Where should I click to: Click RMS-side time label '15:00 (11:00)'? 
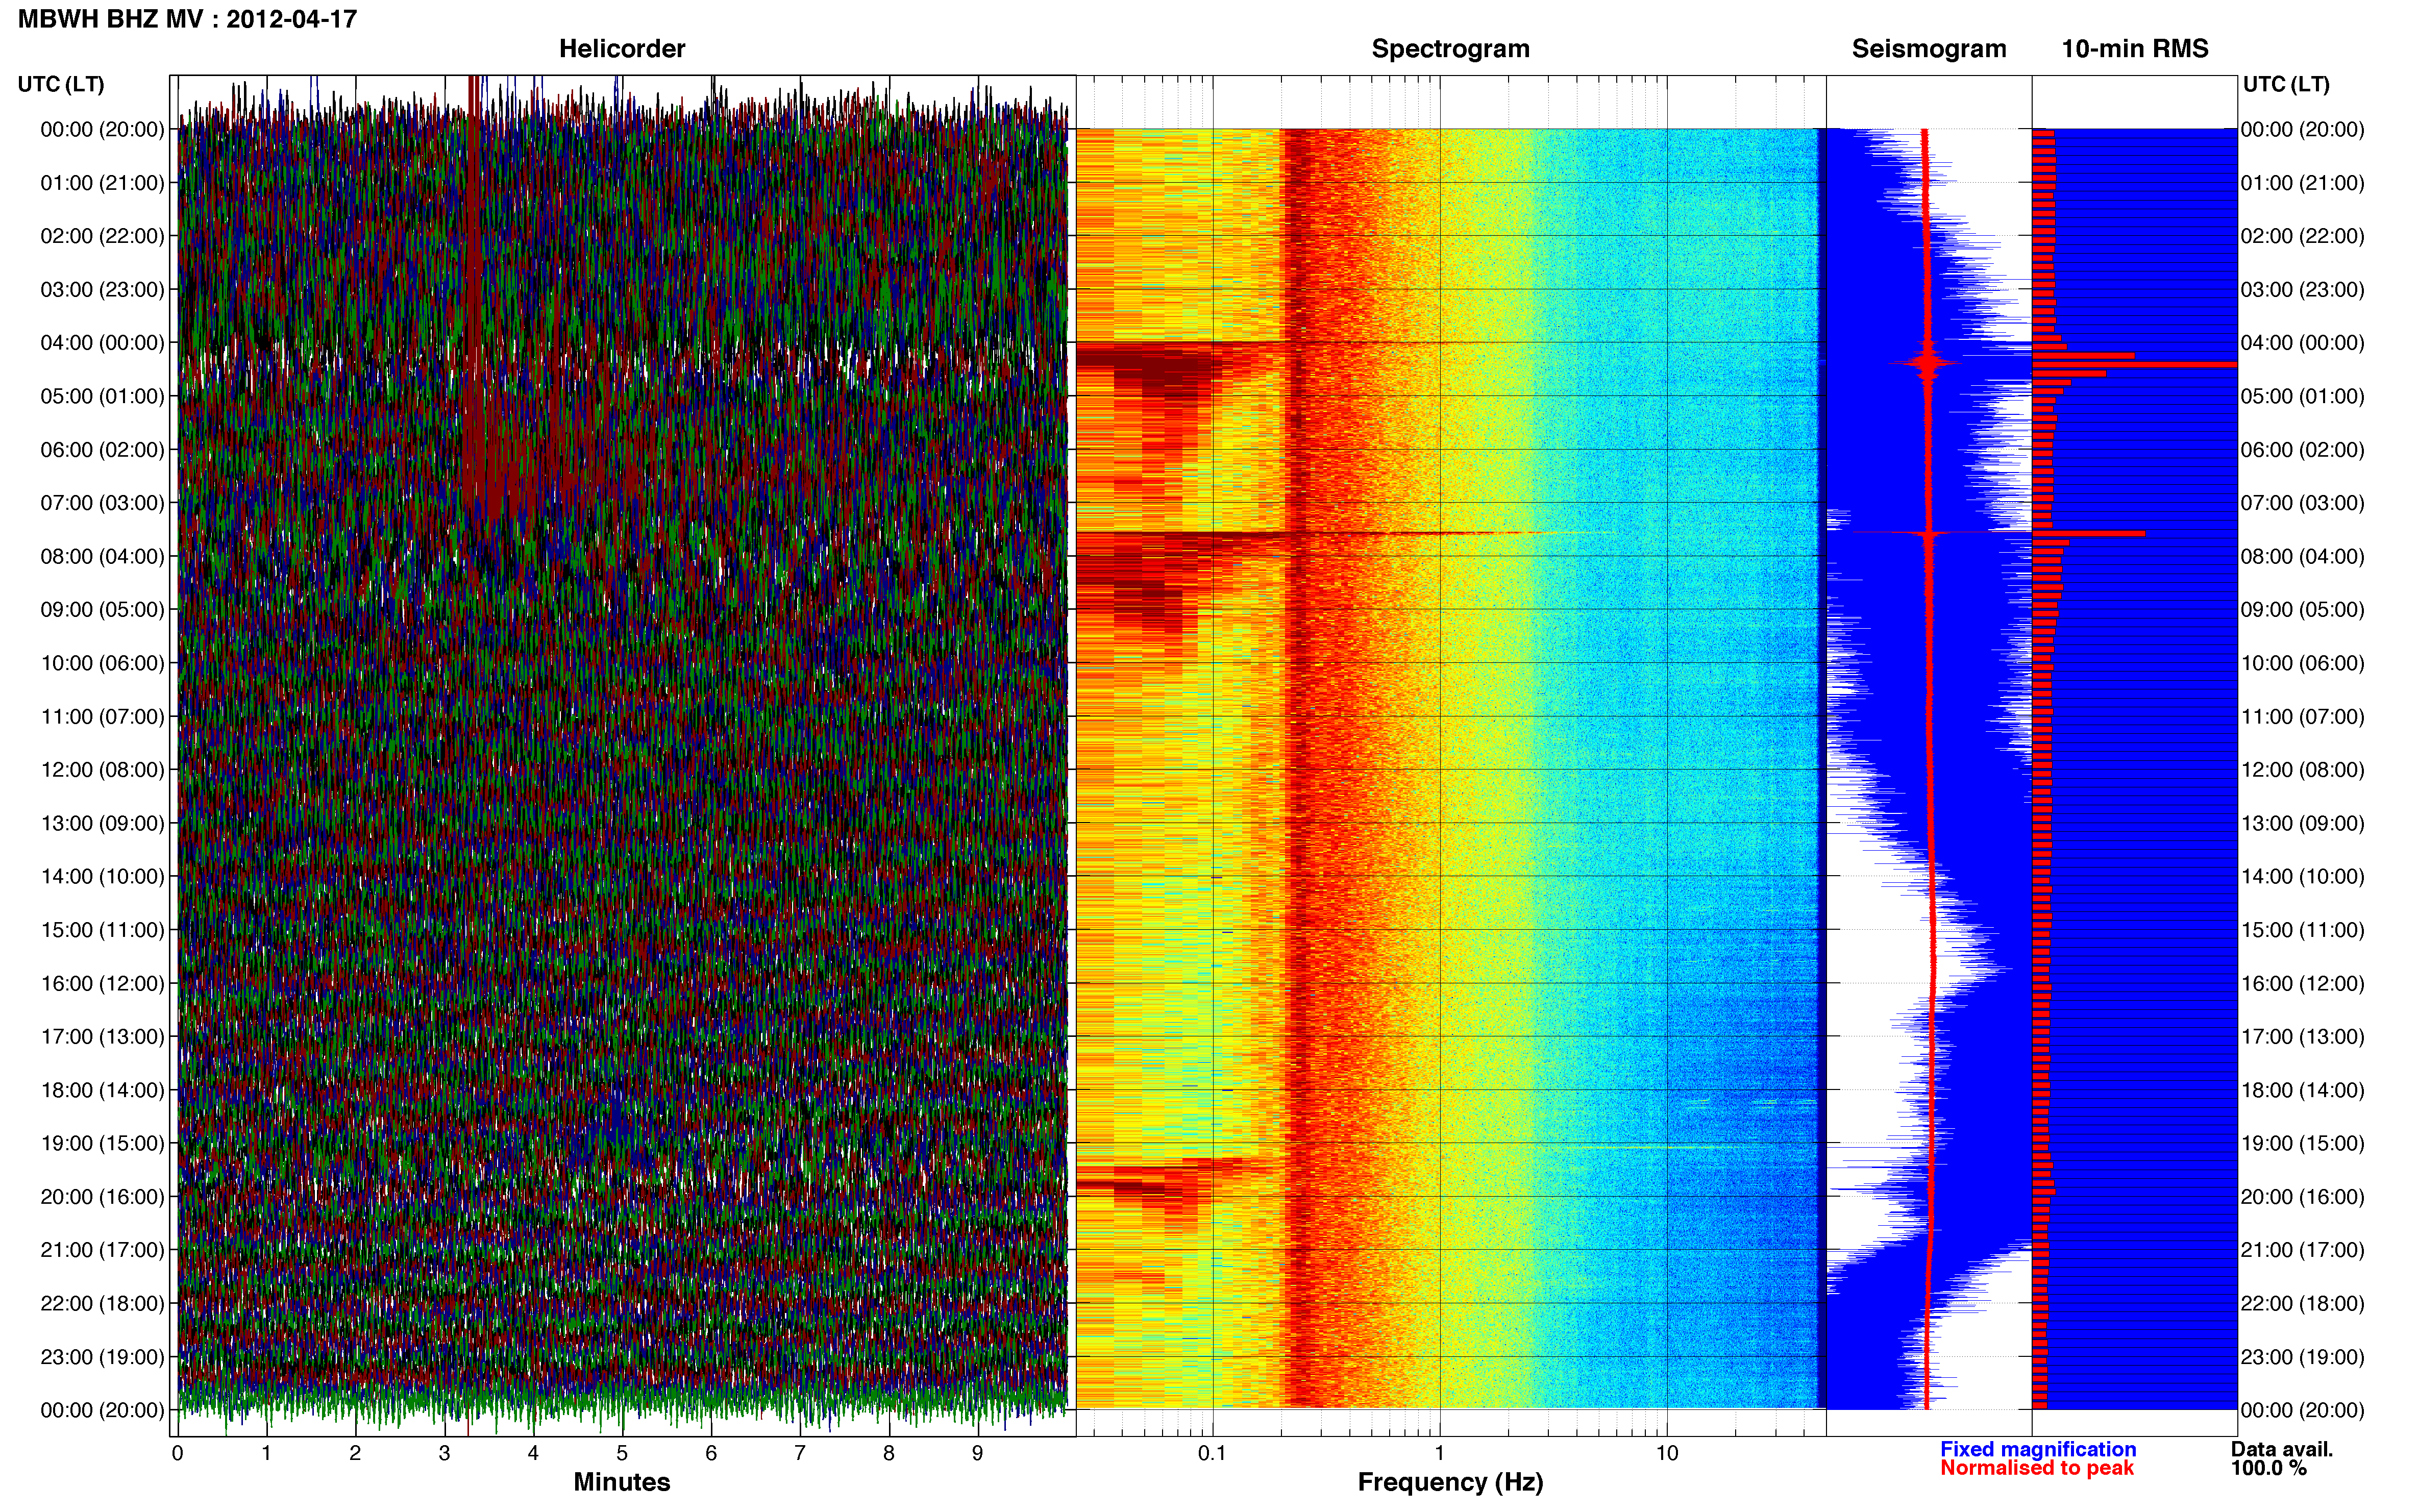tap(2303, 930)
